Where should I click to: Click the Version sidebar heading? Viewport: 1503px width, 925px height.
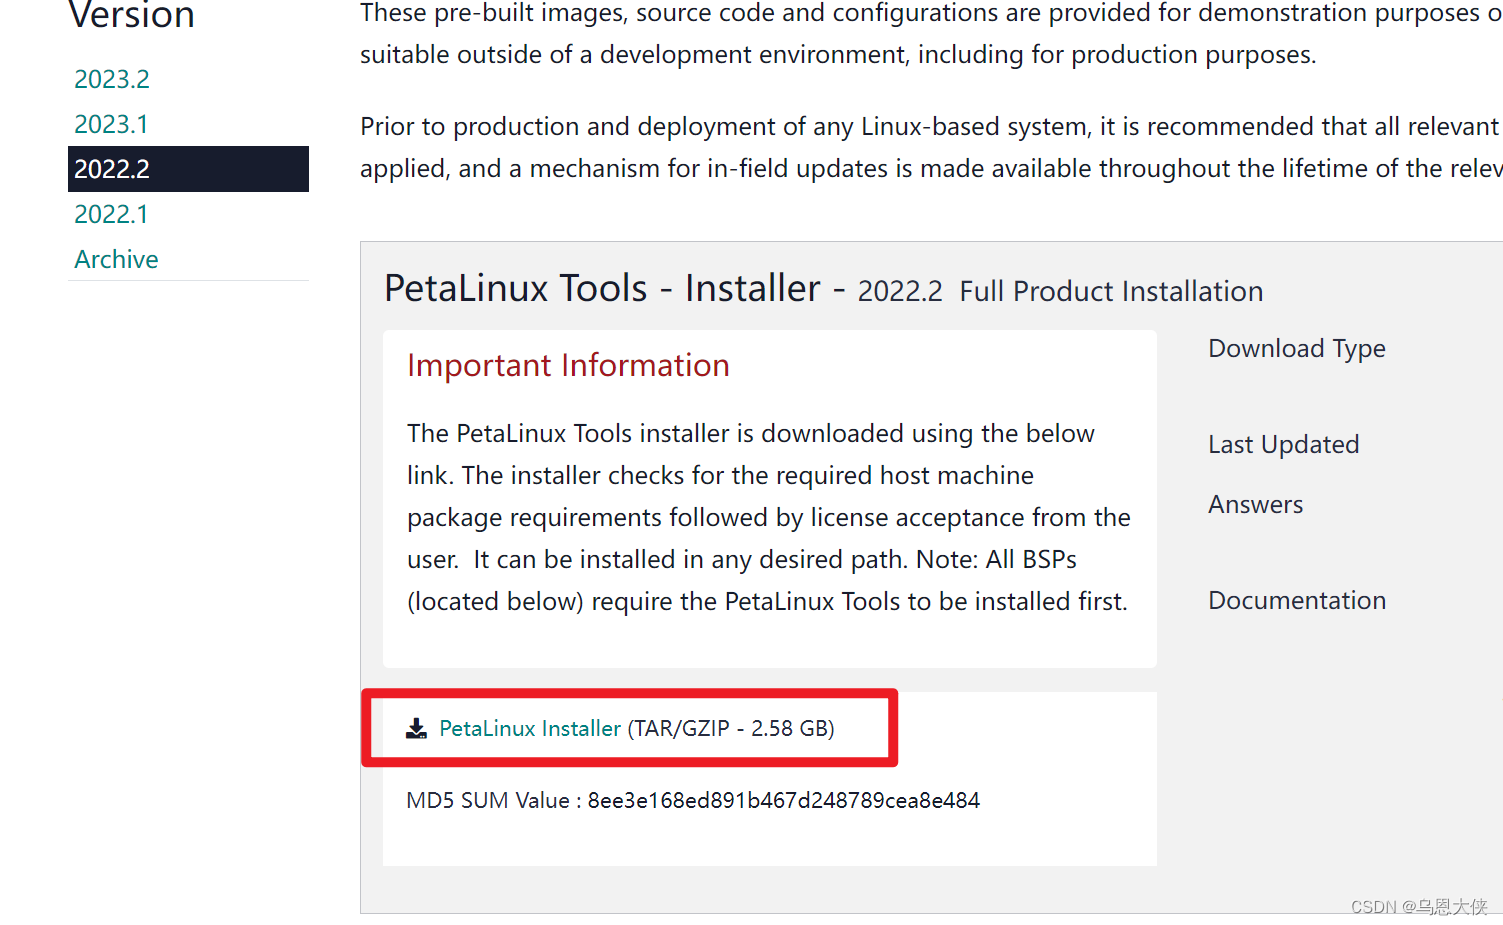click(x=131, y=15)
